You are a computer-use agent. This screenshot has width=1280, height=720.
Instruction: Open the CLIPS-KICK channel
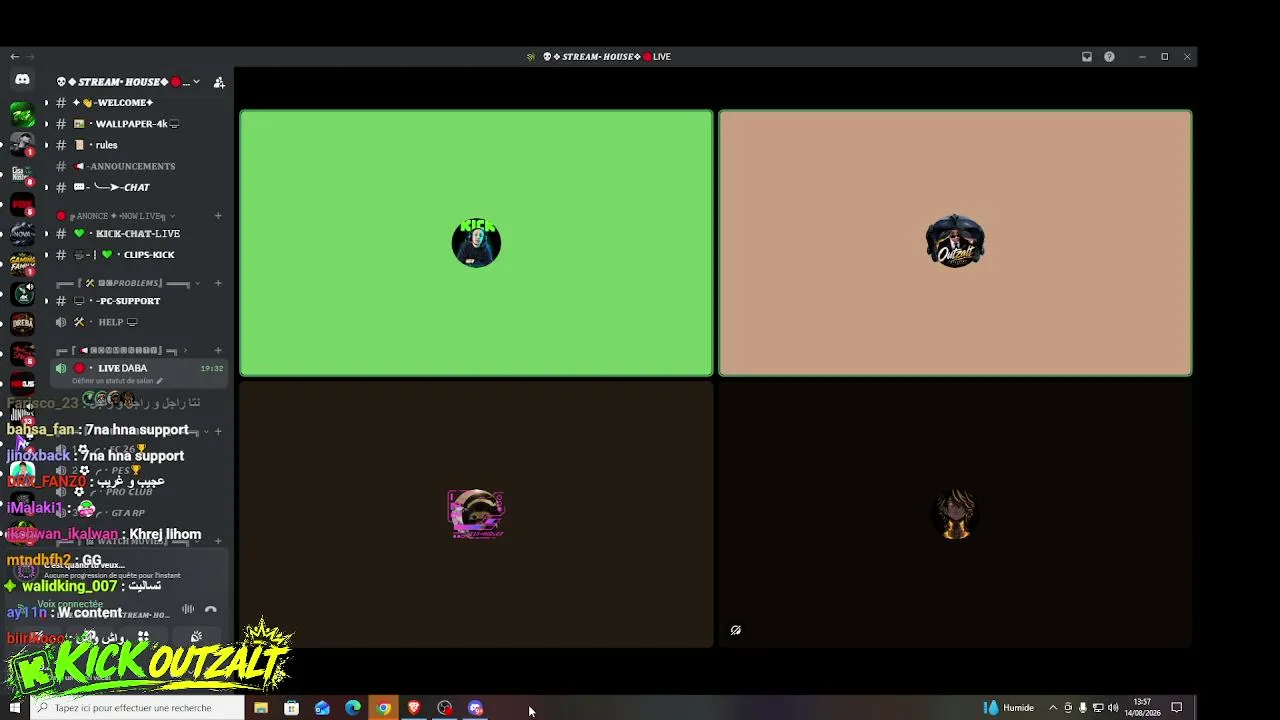139,255
